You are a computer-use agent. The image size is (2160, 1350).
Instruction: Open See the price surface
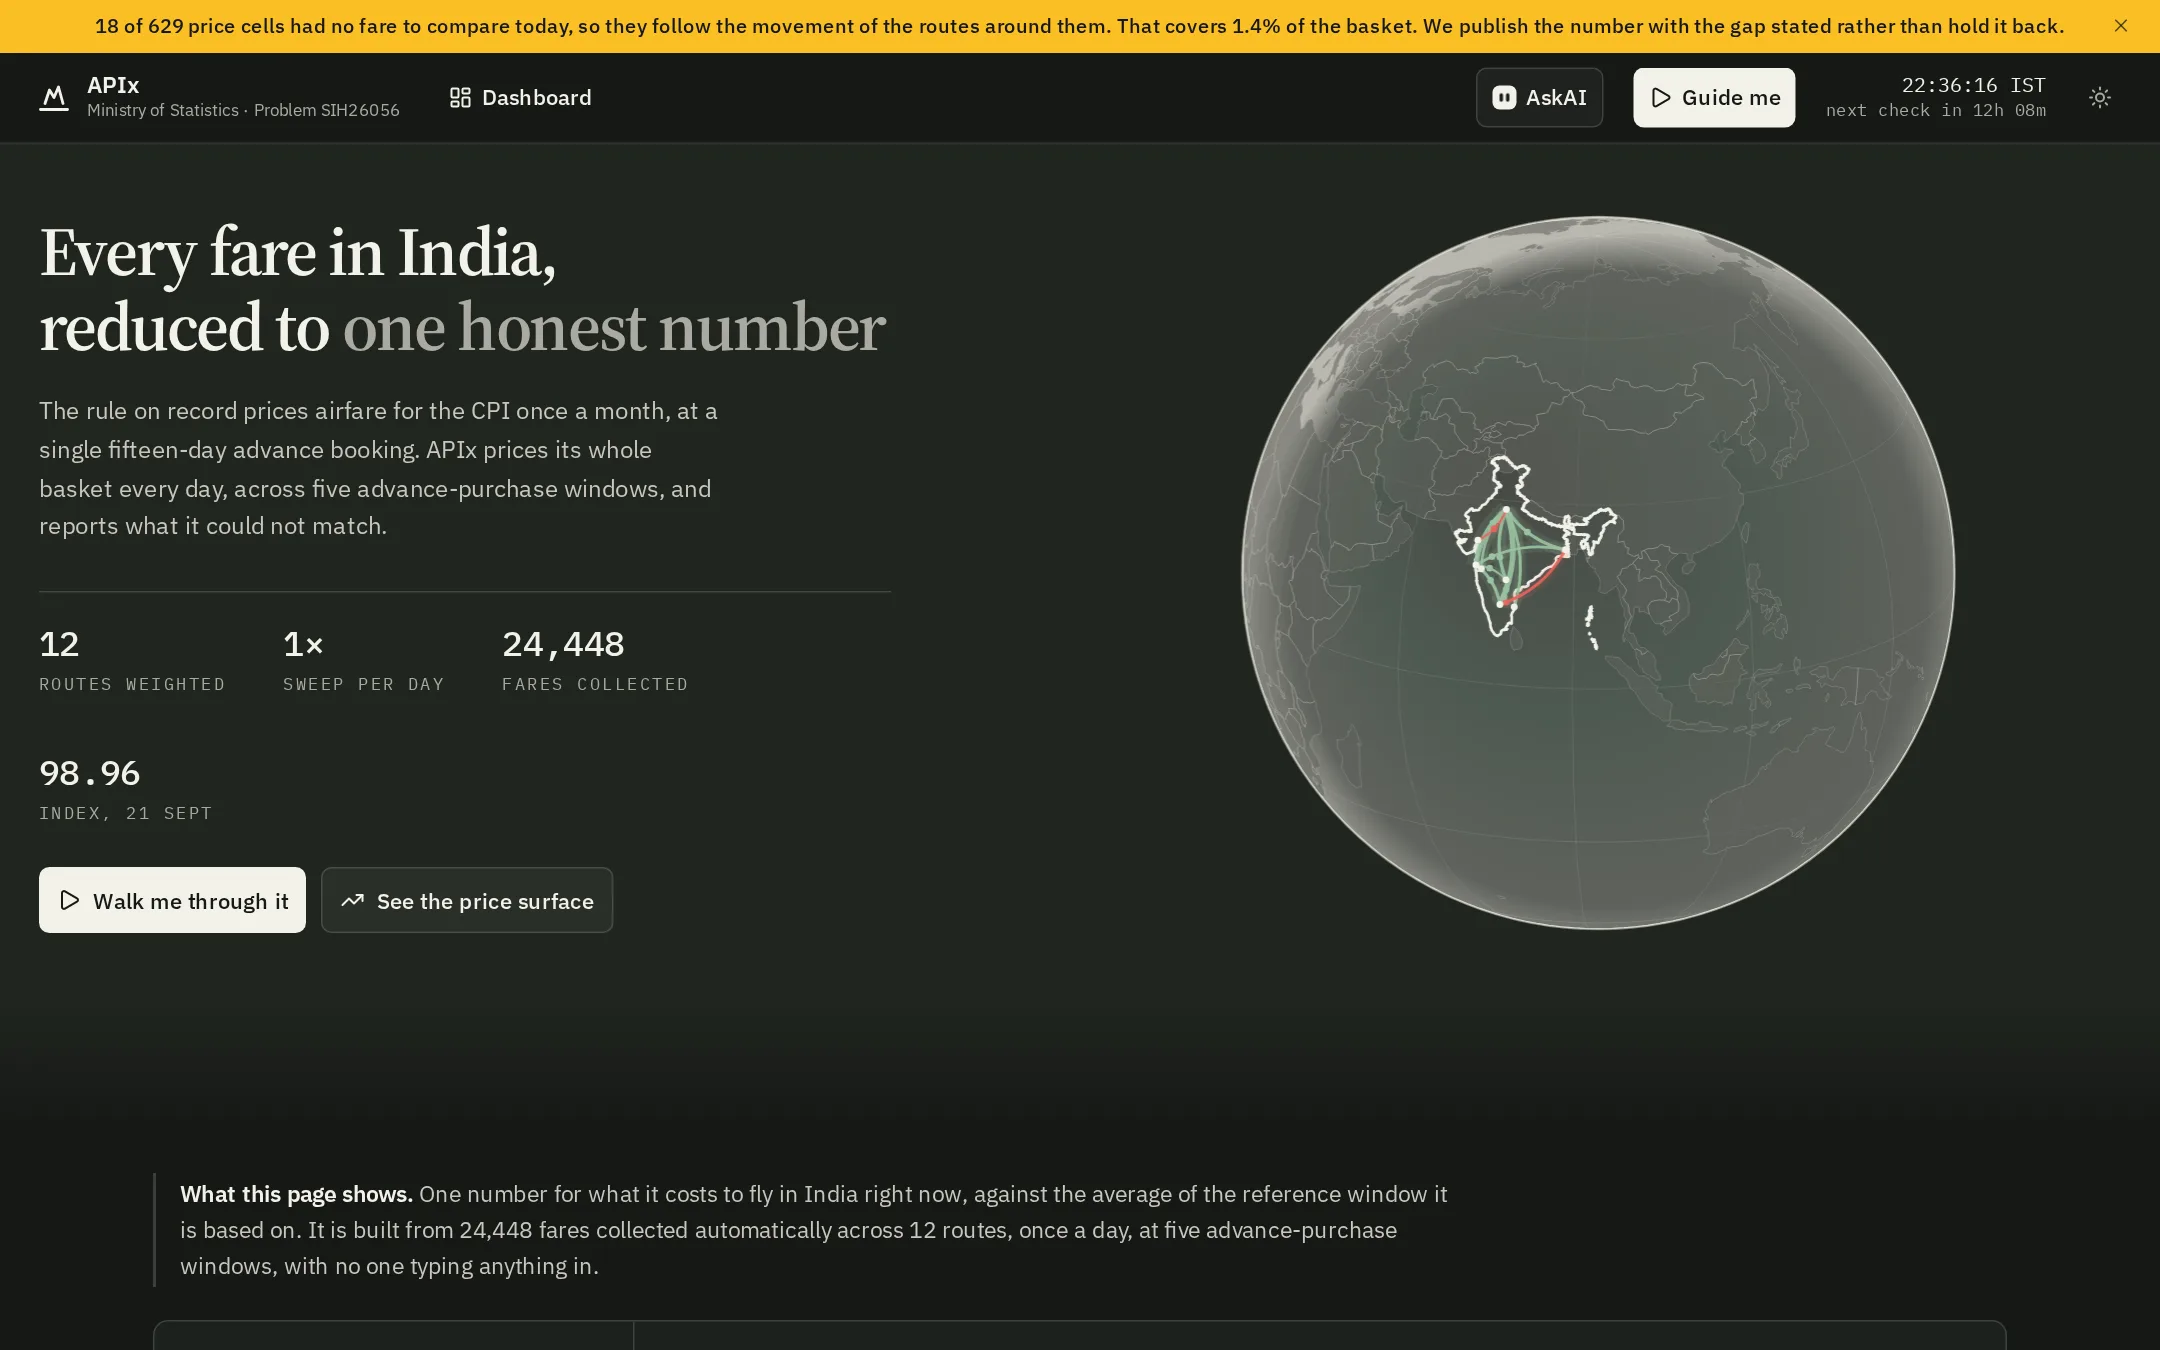(x=467, y=900)
